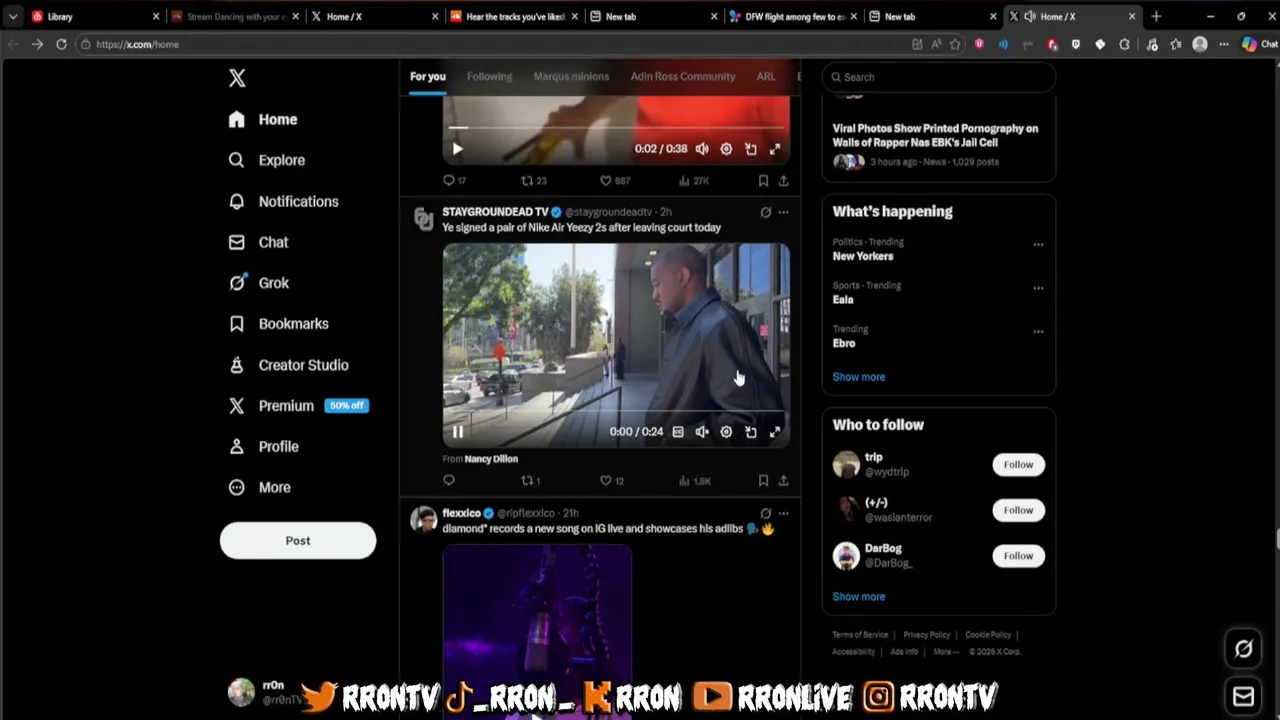
Task: Open Notifications in the sidebar
Action: [284, 201]
